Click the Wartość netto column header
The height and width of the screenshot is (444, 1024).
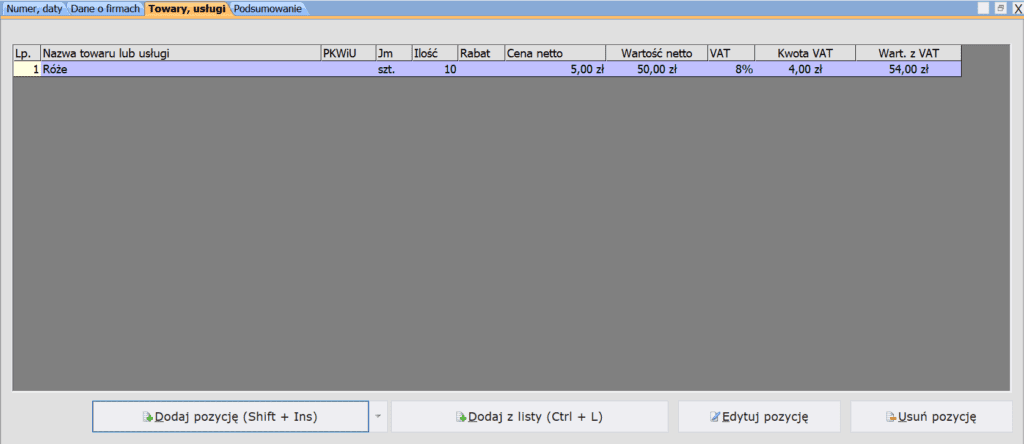tap(656, 53)
